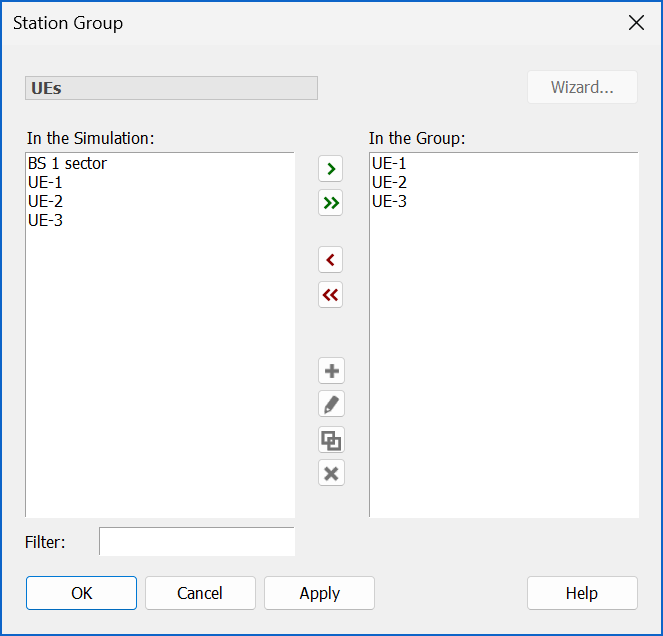Click the gray X delete icon
Screen dimensions: 663x636
331,473
